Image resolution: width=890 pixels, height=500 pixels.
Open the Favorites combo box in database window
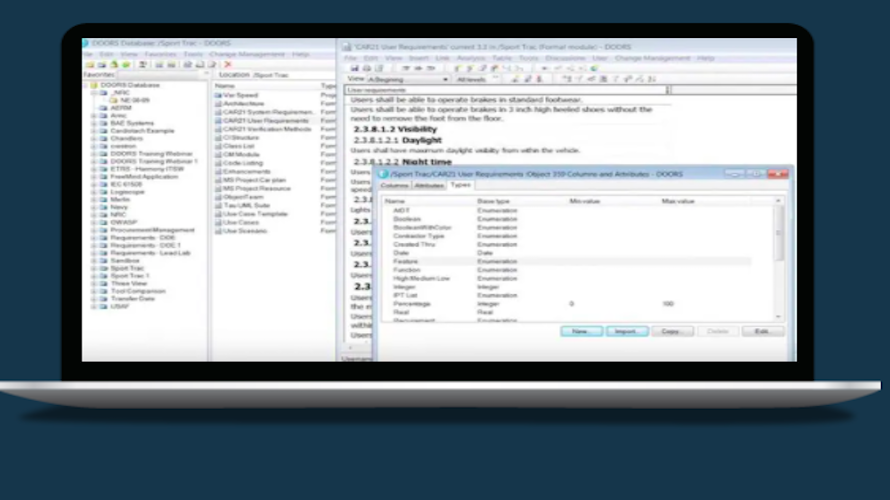(x=162, y=74)
